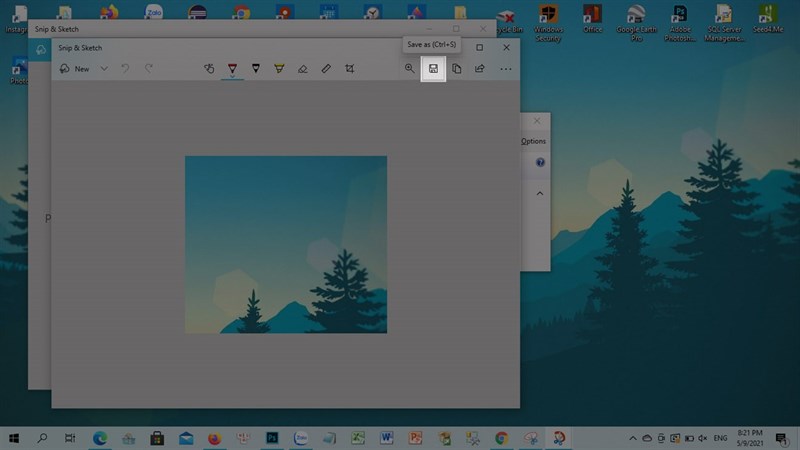Open the Windows Start menu
The height and width of the screenshot is (450, 800).
pyautogui.click(x=16, y=438)
